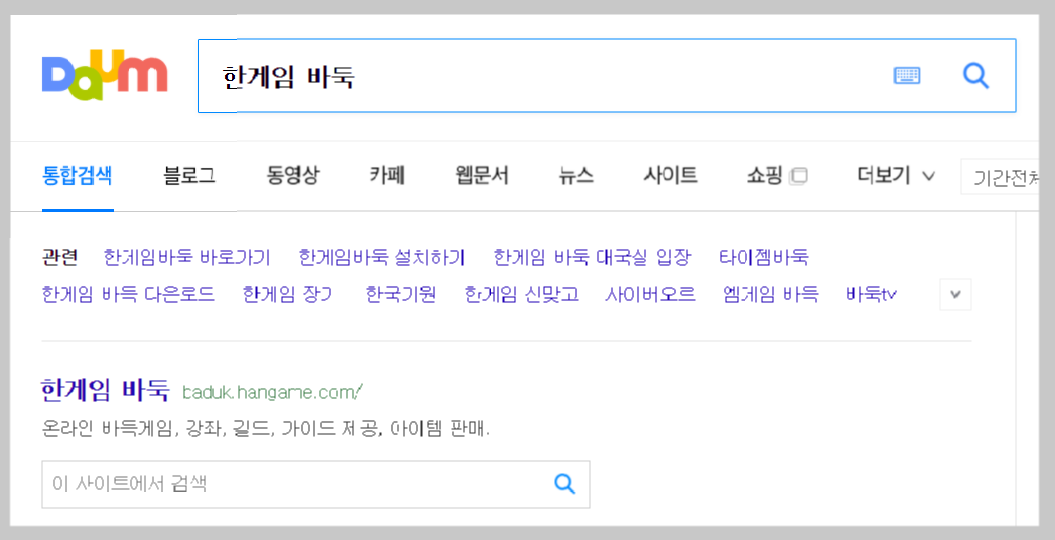Open the 웹문서 tab

(481, 176)
